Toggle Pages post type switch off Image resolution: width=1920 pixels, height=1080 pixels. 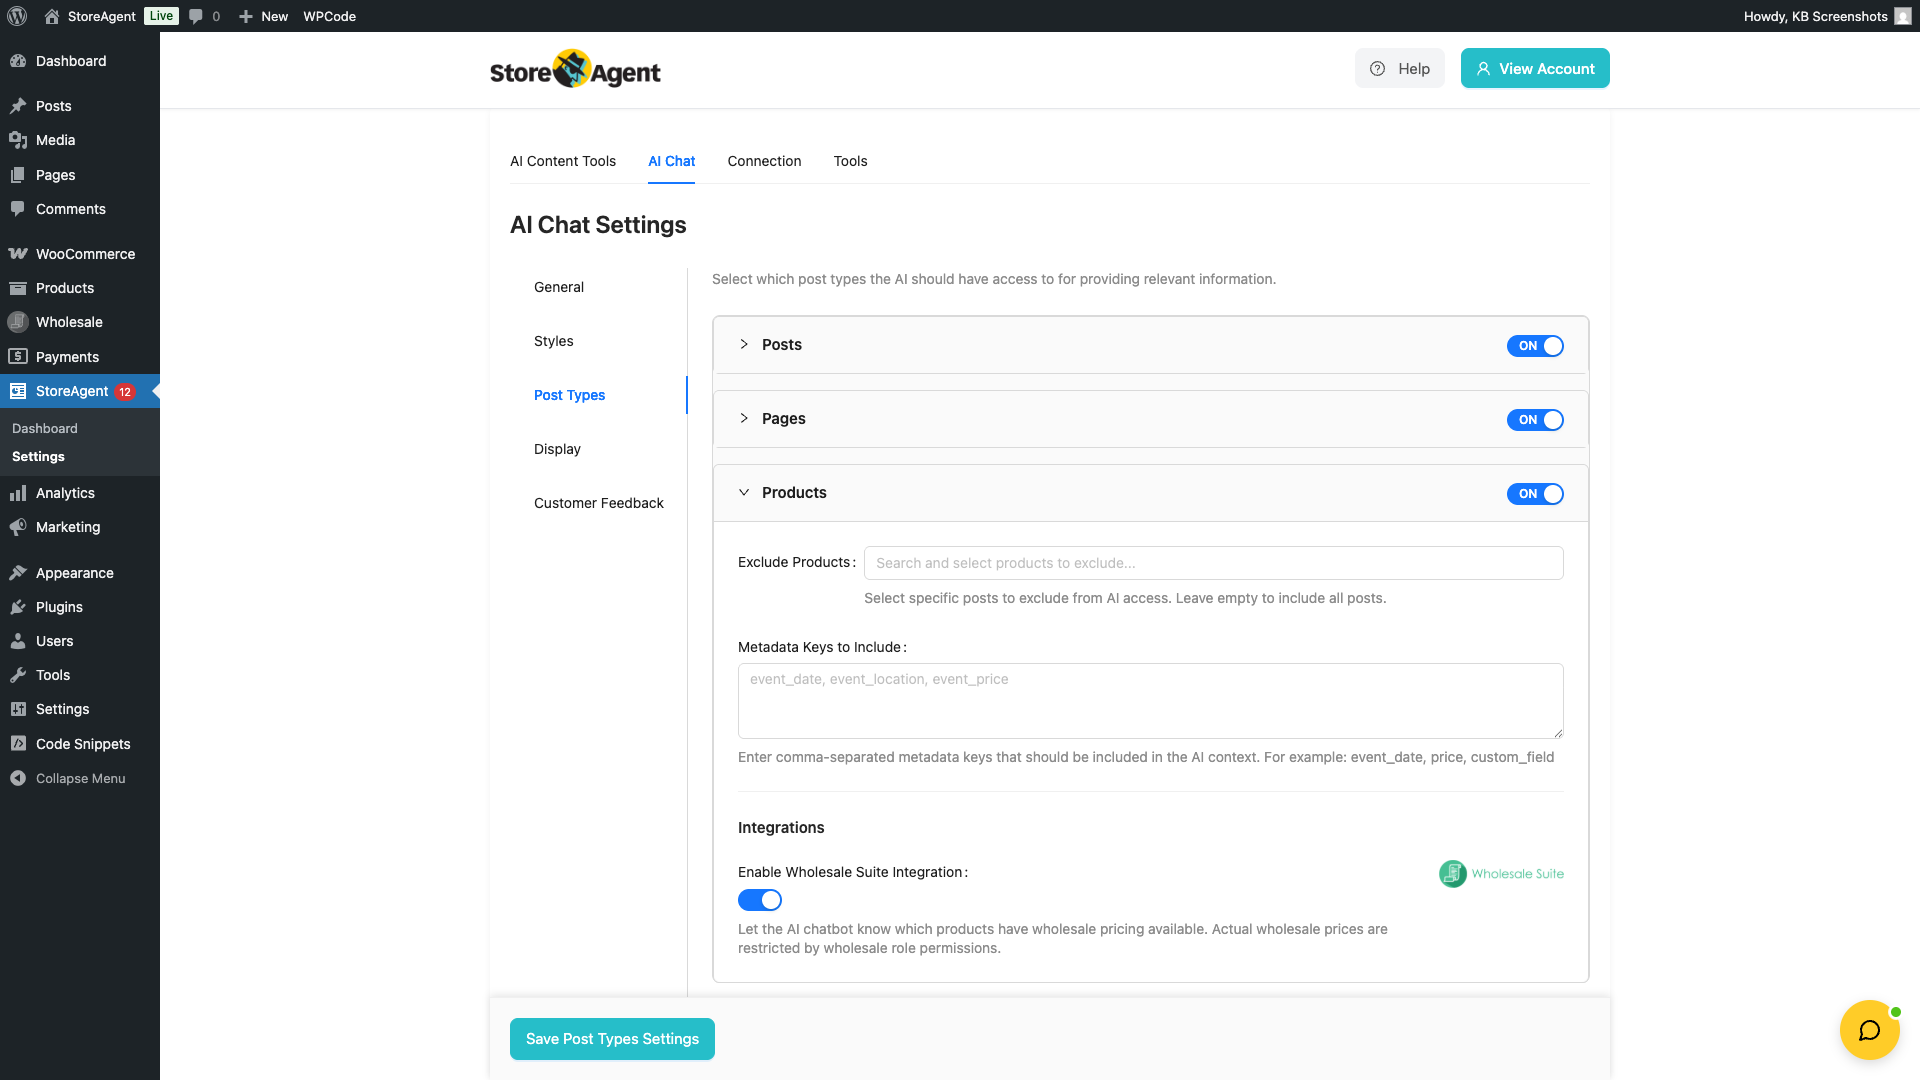1535,420
